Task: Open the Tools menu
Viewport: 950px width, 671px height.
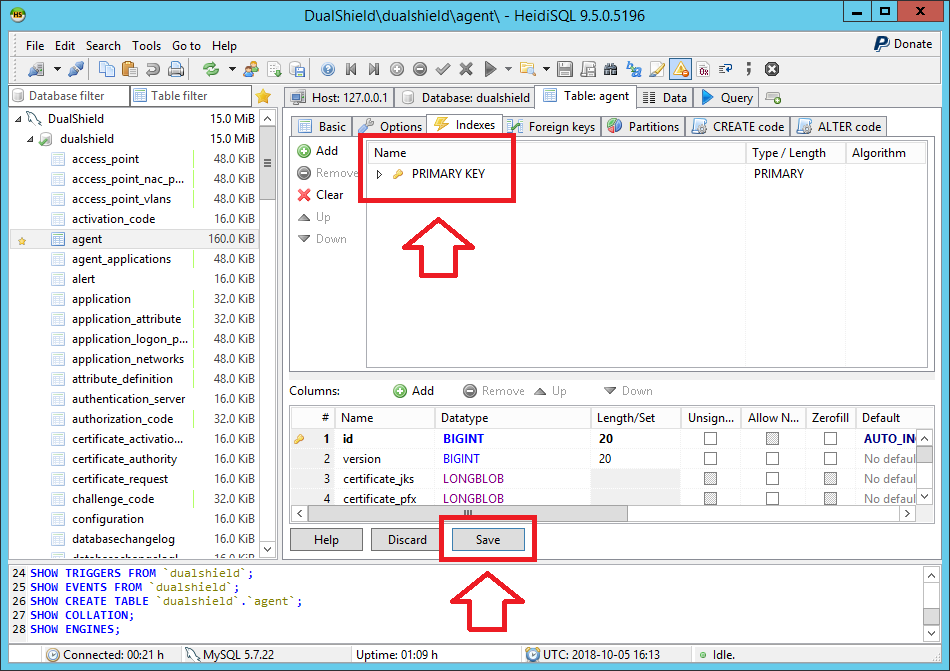Action: click(146, 45)
